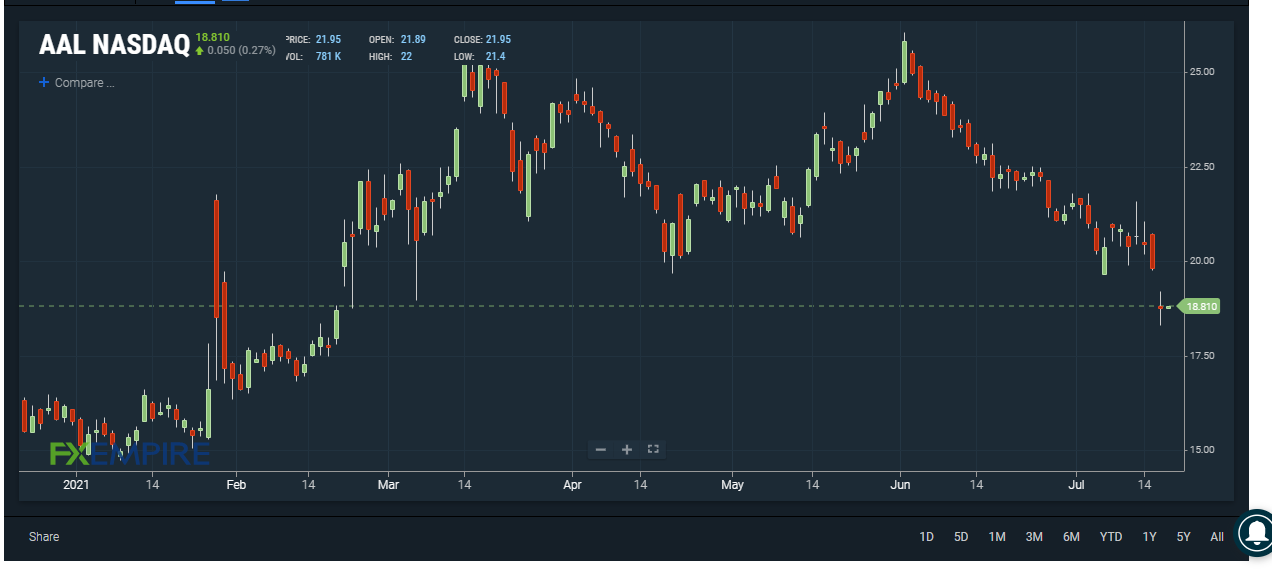This screenshot has height=574, width=1272.
Task: Add a symbol via Compare ...
Action: coord(84,83)
